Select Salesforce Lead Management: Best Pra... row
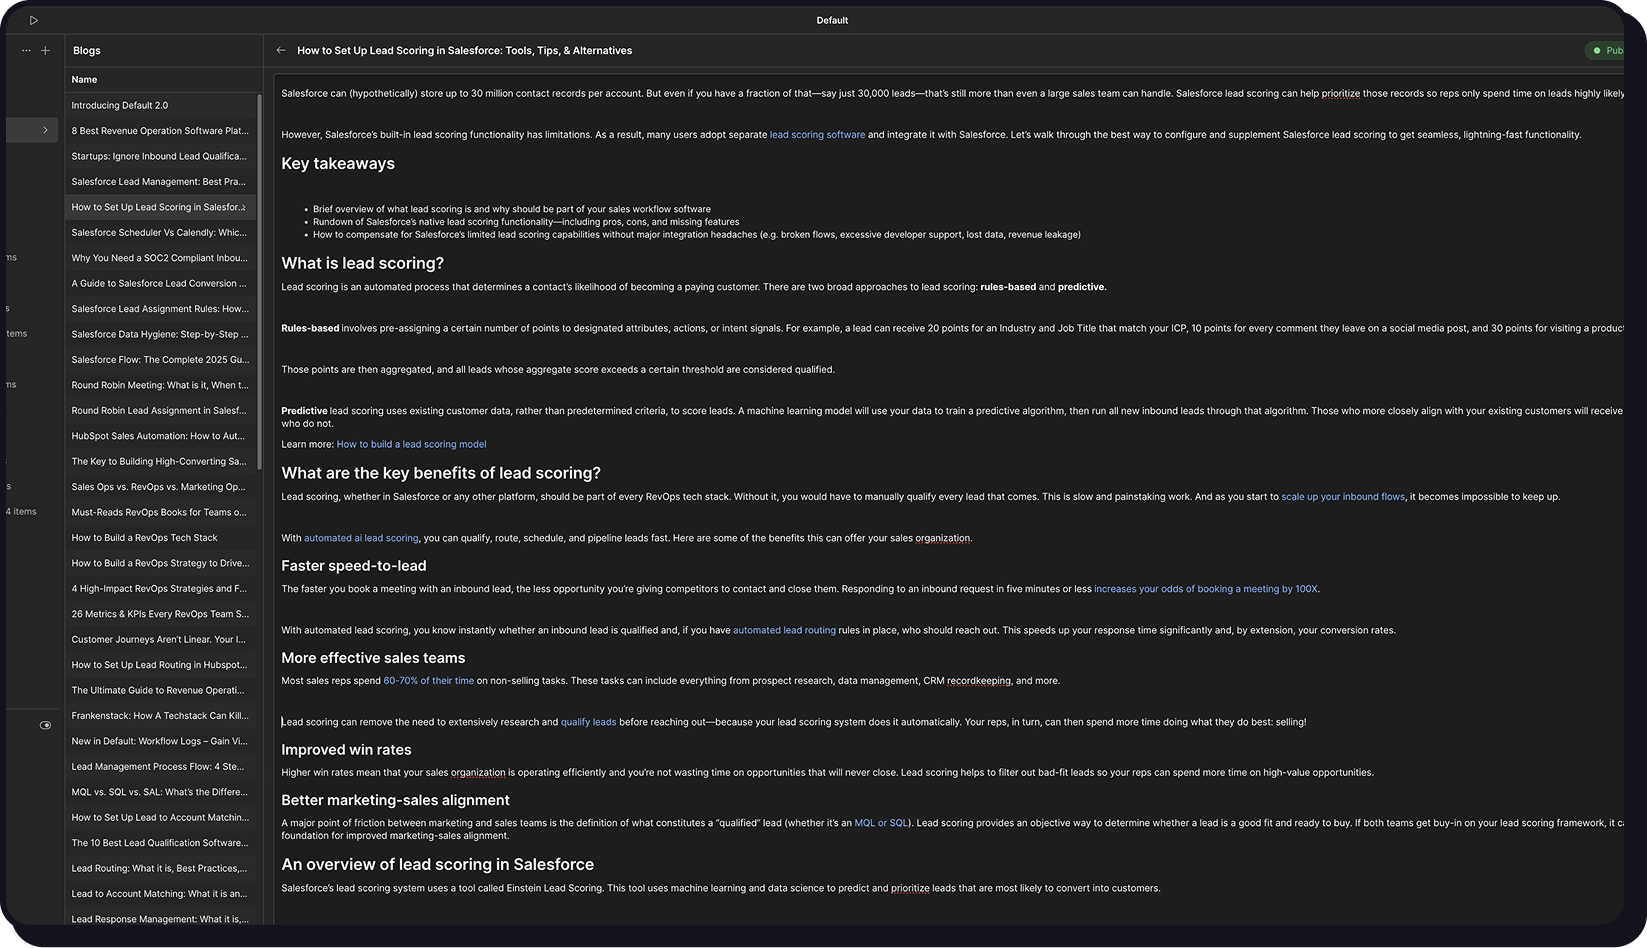This screenshot has width=1647, height=948. point(160,182)
